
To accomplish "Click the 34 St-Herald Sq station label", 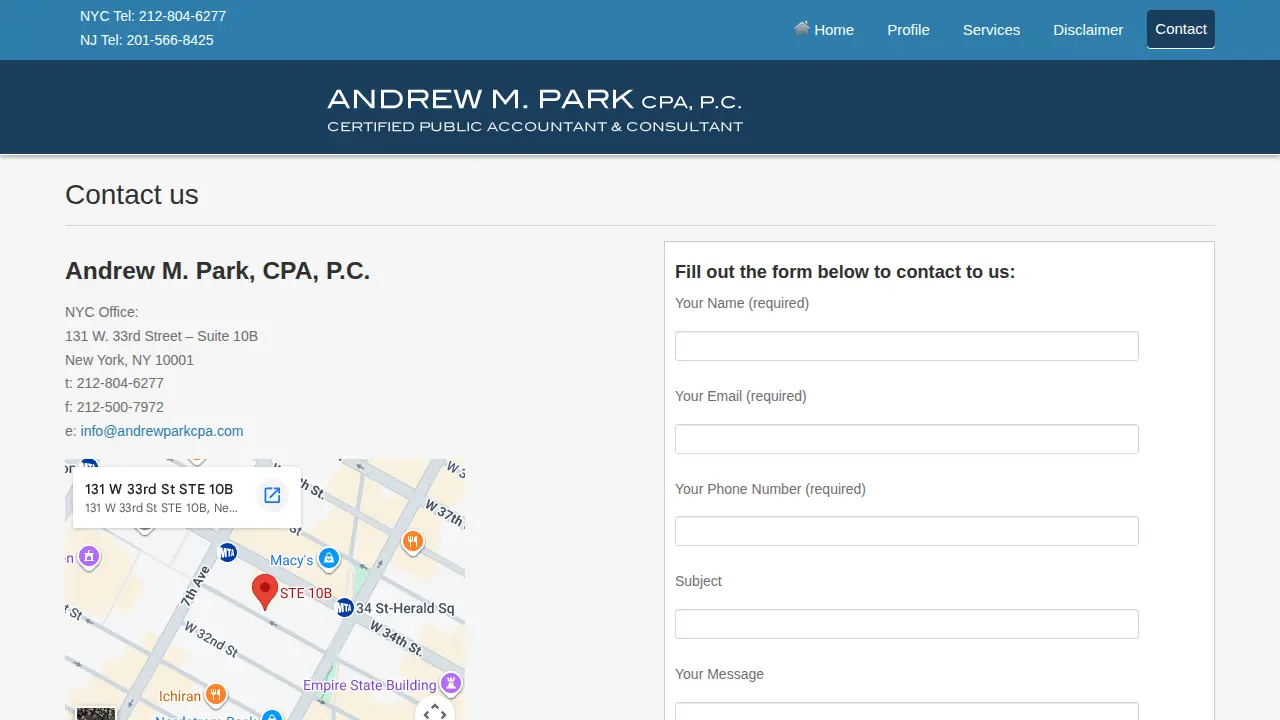I will click(x=405, y=608).
